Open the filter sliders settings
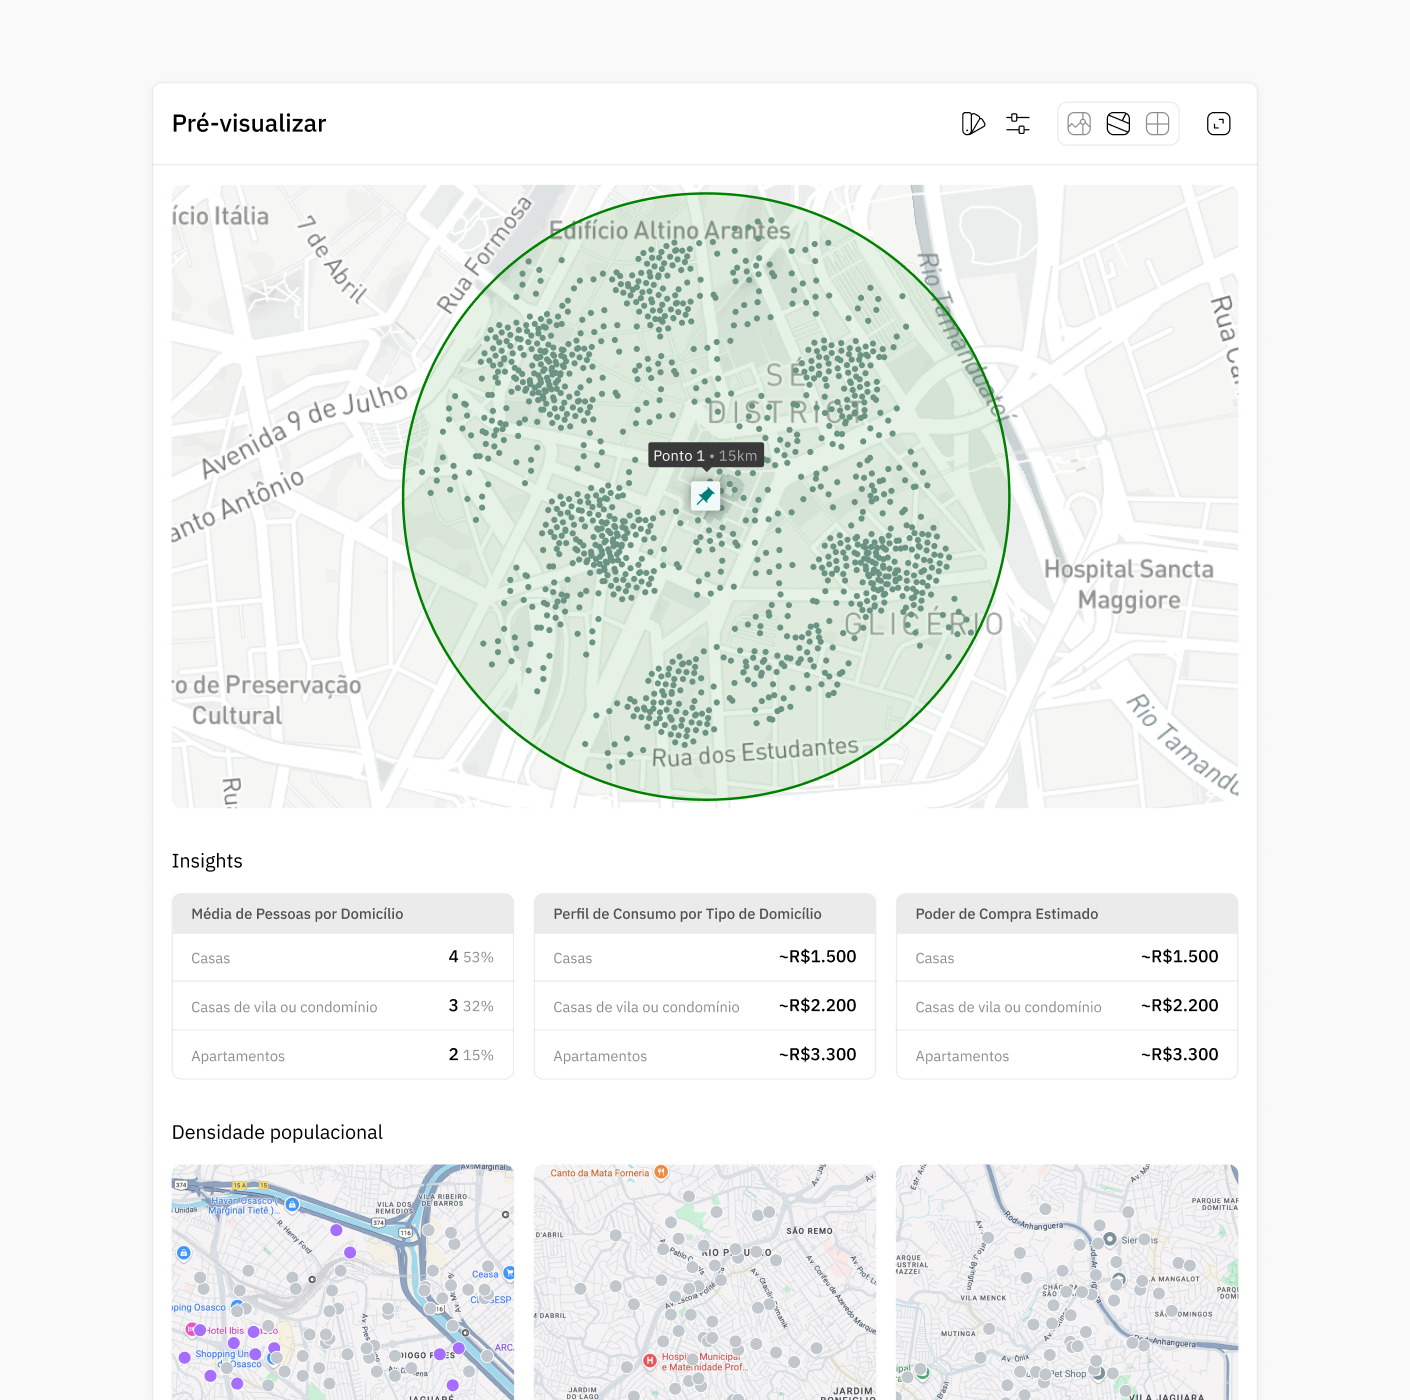 point(1018,124)
